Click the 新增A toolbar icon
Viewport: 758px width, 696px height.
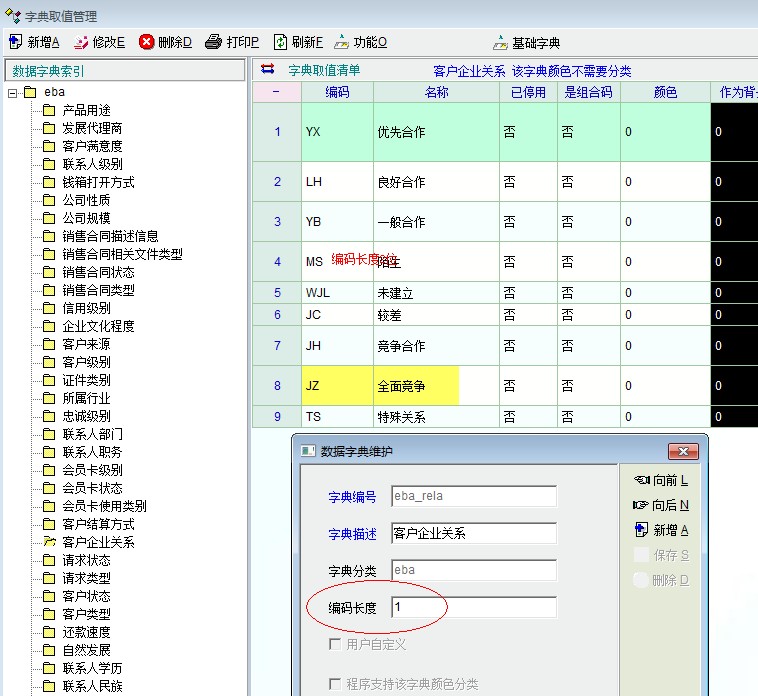(16, 42)
